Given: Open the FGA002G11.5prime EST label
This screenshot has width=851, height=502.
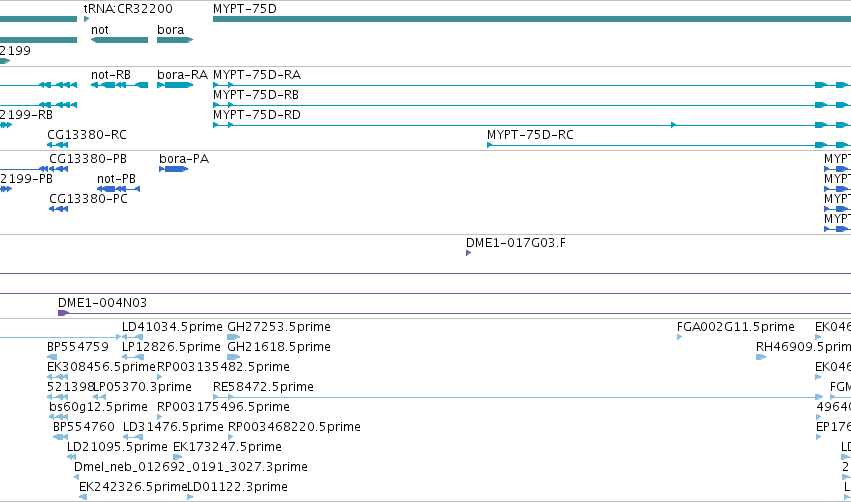Looking at the screenshot, I should 735,327.
